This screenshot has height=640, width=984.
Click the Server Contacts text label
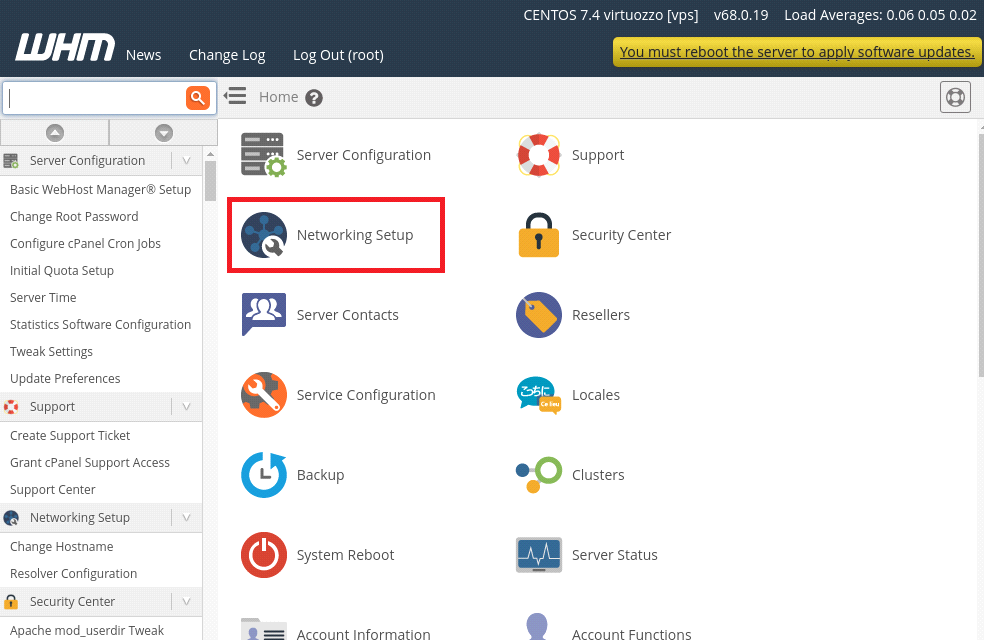coord(347,315)
